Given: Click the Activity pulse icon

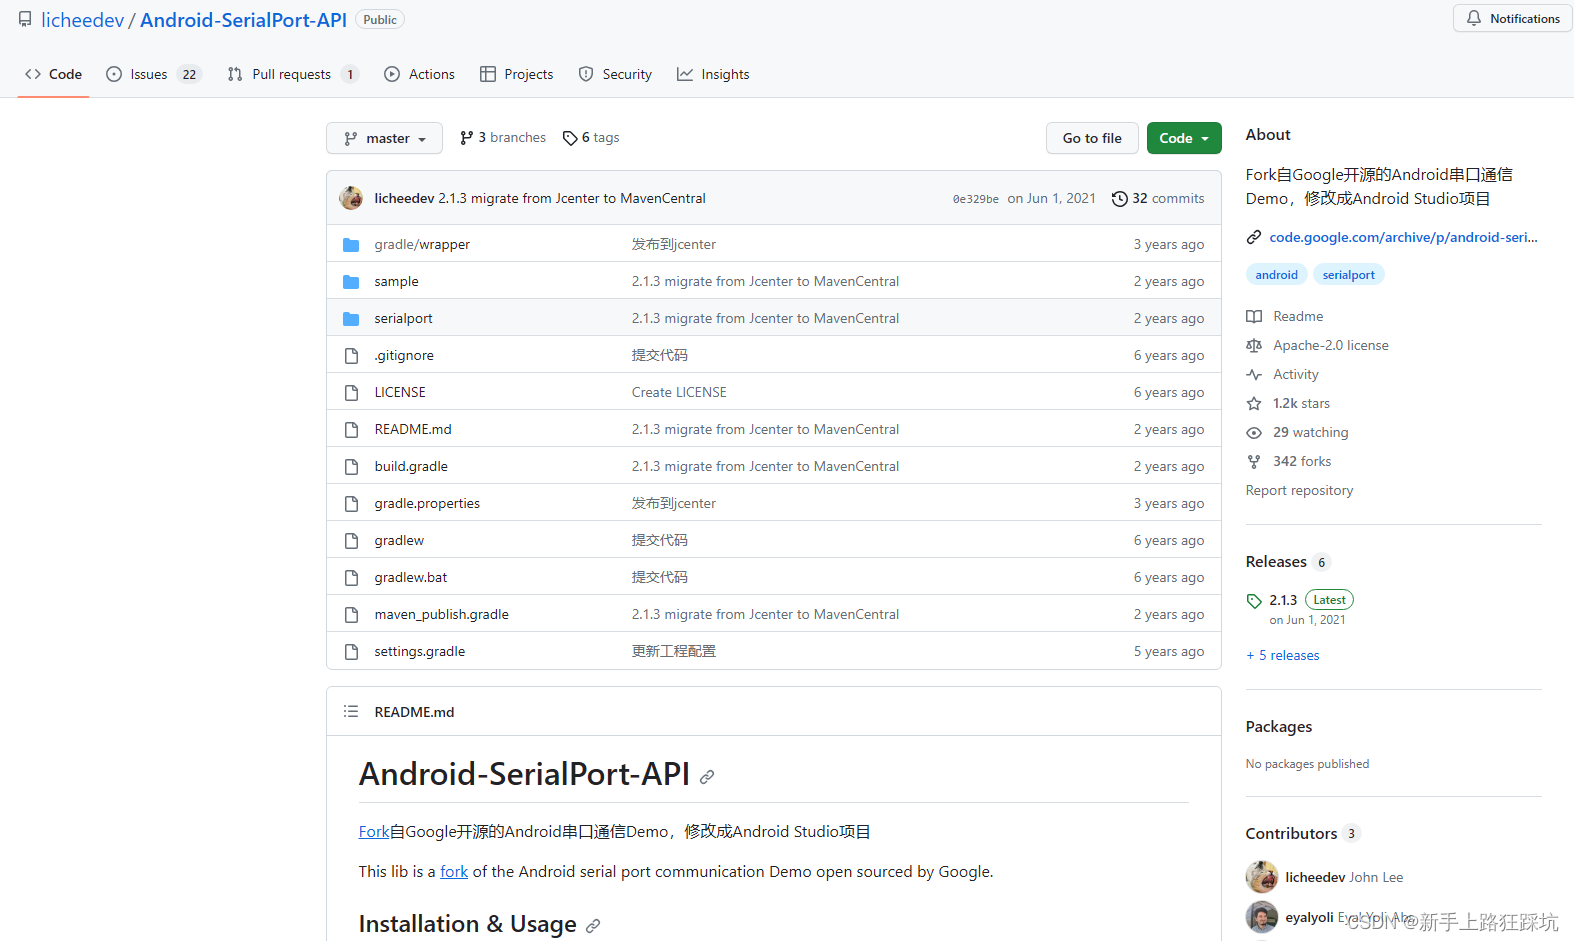Looking at the screenshot, I should tap(1254, 375).
